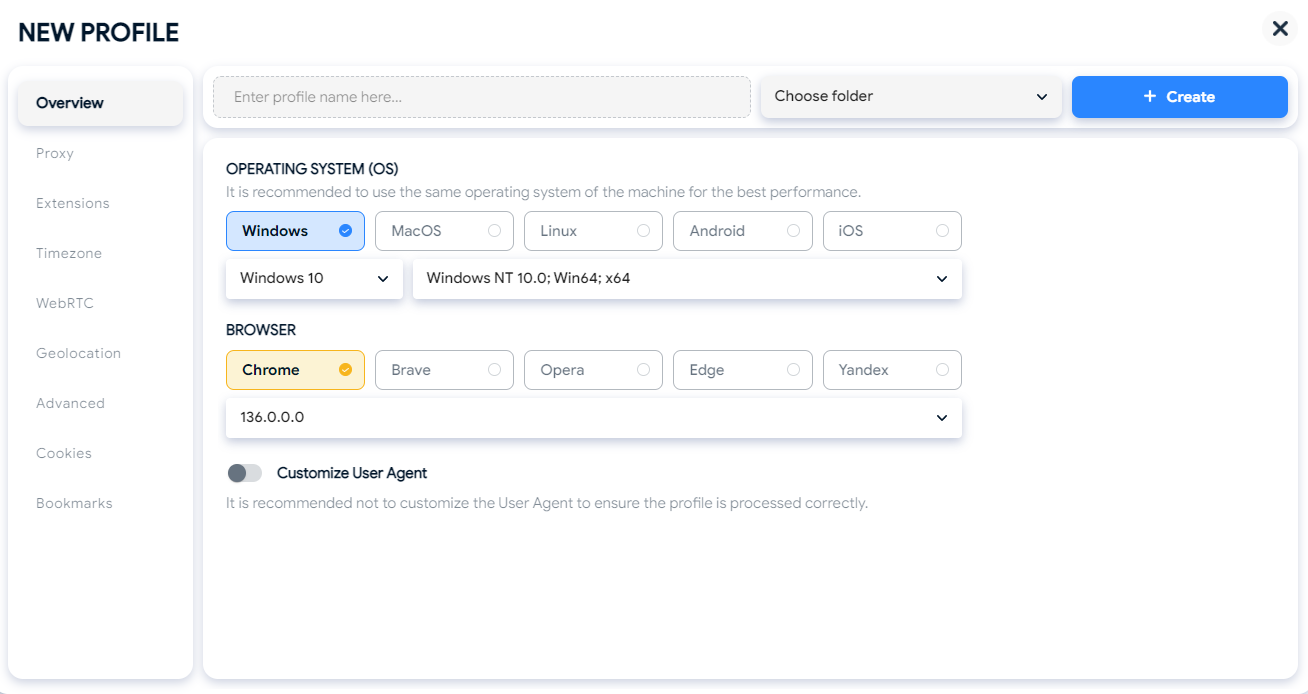
Task: Toggle the Customize User Agent switch
Action: [245, 473]
